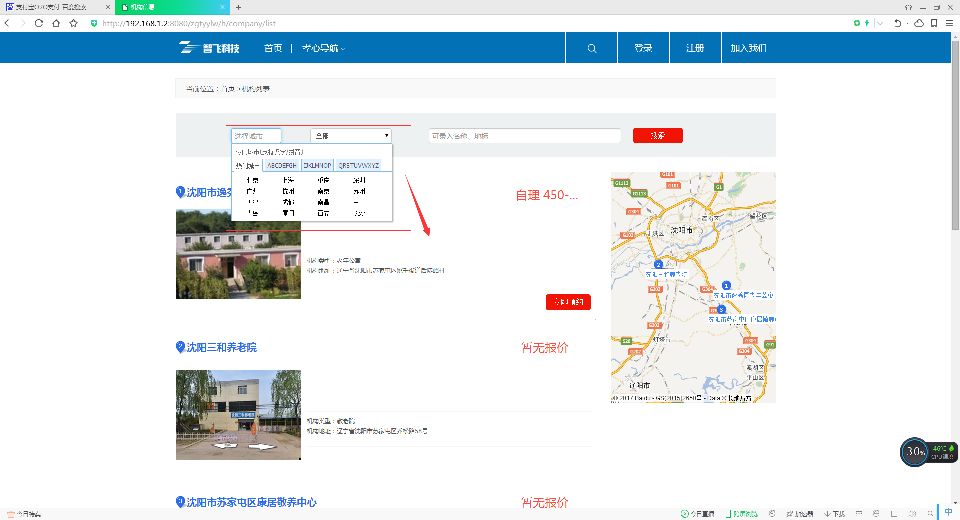Click the 智飞科技 logo
The image size is (960, 520).
click(x=209, y=48)
